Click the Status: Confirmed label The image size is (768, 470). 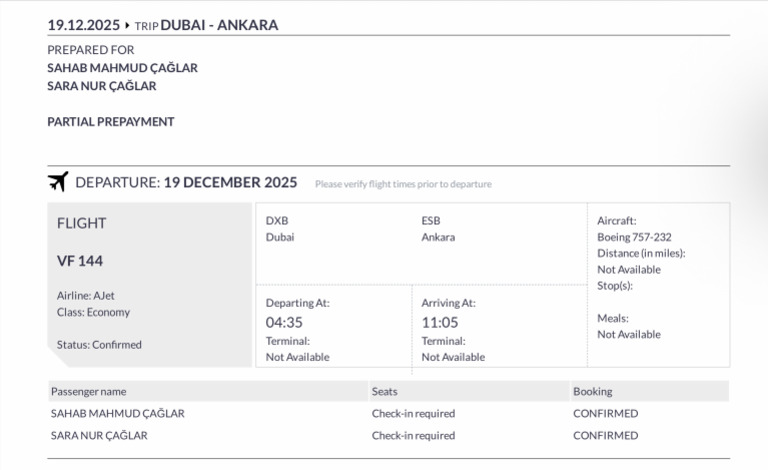pyautogui.click(x=99, y=345)
